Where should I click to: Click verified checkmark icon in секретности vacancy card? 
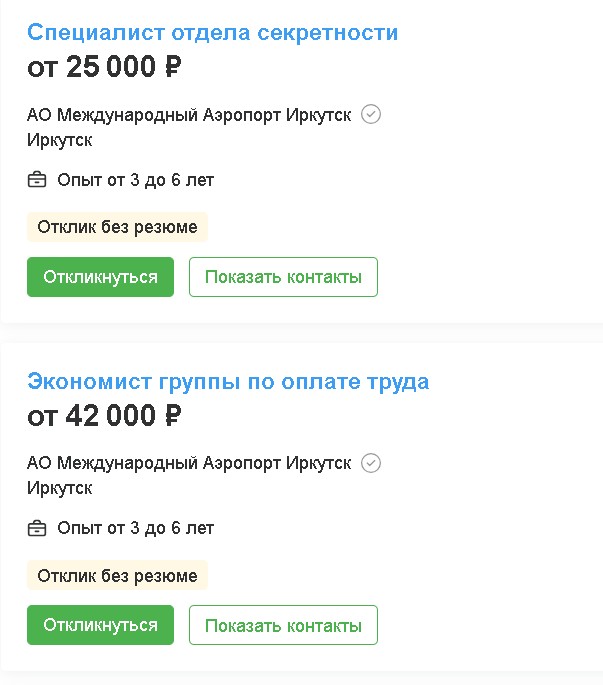point(371,114)
